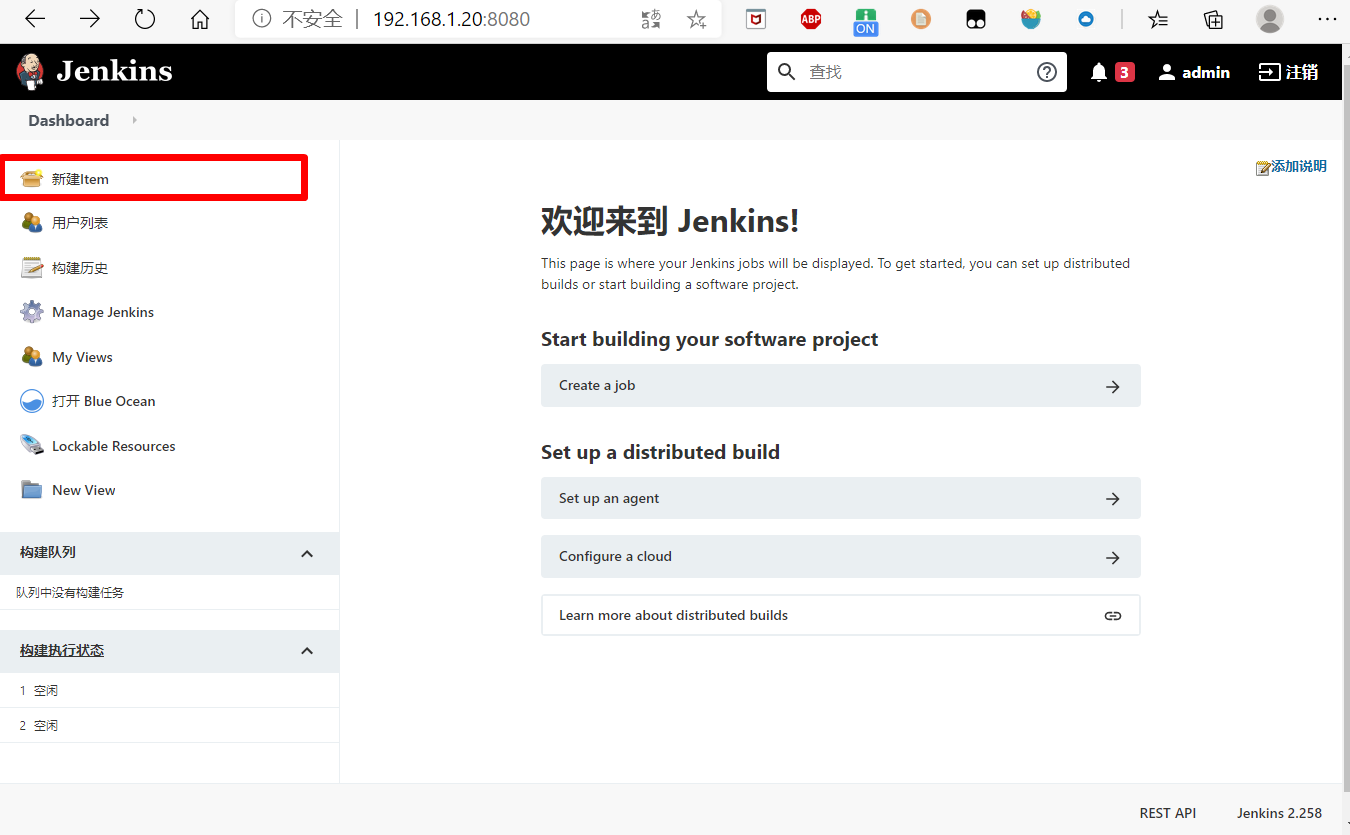
Task: Open the REST API link
Action: [x=1168, y=813]
